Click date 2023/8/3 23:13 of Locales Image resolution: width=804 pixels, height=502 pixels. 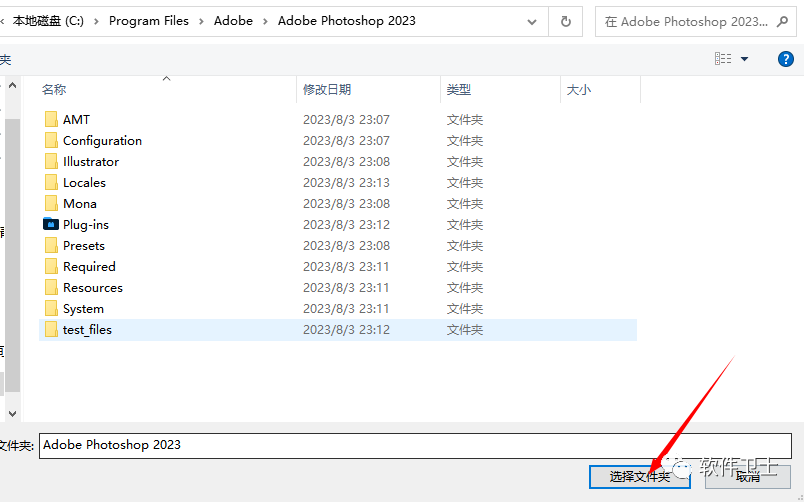coord(346,183)
